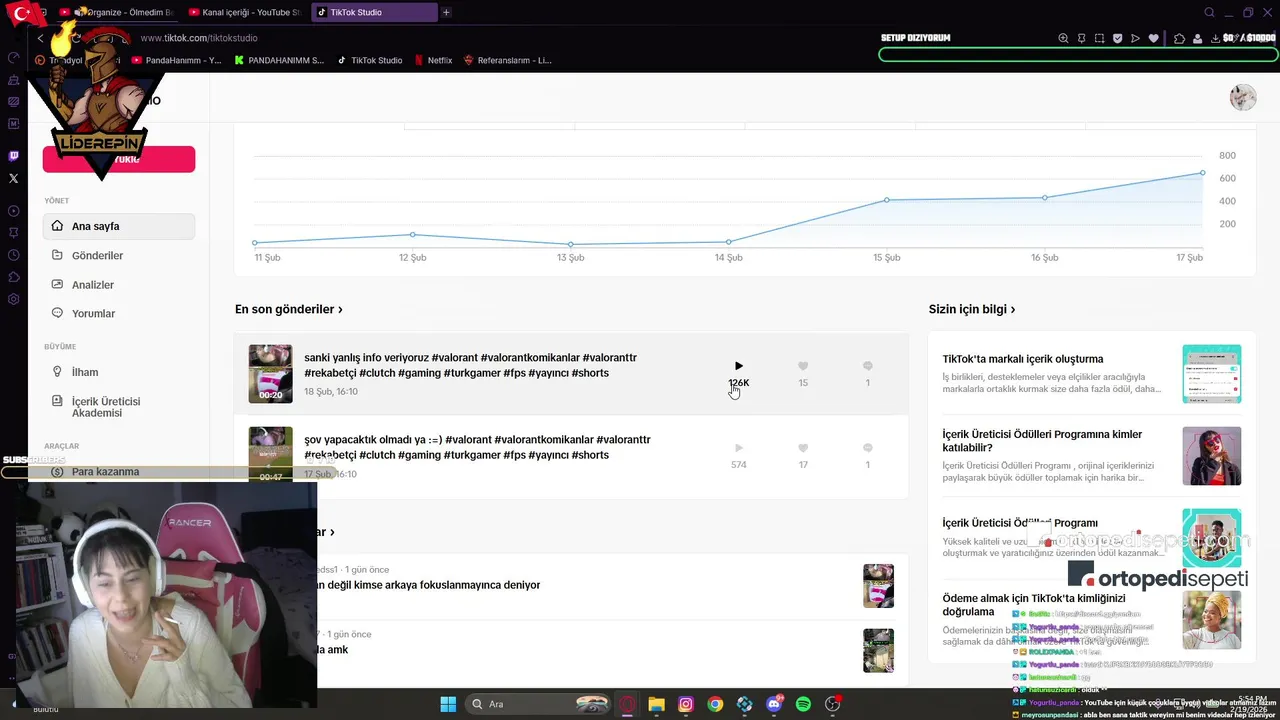This screenshot has height=720, width=1280.
Task: Click the ad blocker shield icon
Action: pyautogui.click(x=1117, y=38)
